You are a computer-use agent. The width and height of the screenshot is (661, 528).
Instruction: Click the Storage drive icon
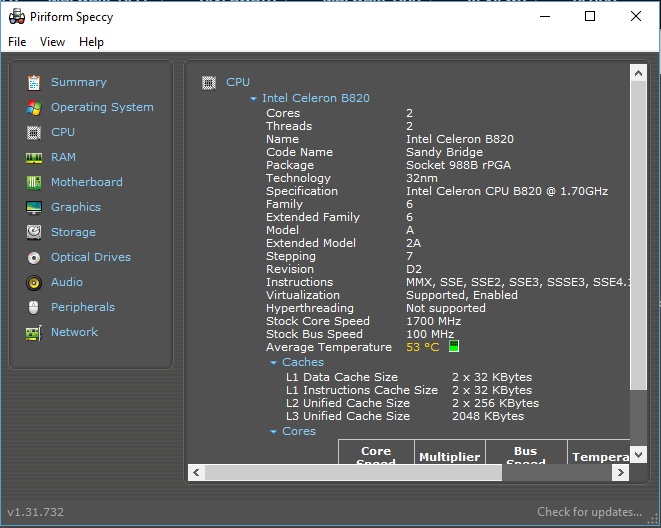click(34, 233)
